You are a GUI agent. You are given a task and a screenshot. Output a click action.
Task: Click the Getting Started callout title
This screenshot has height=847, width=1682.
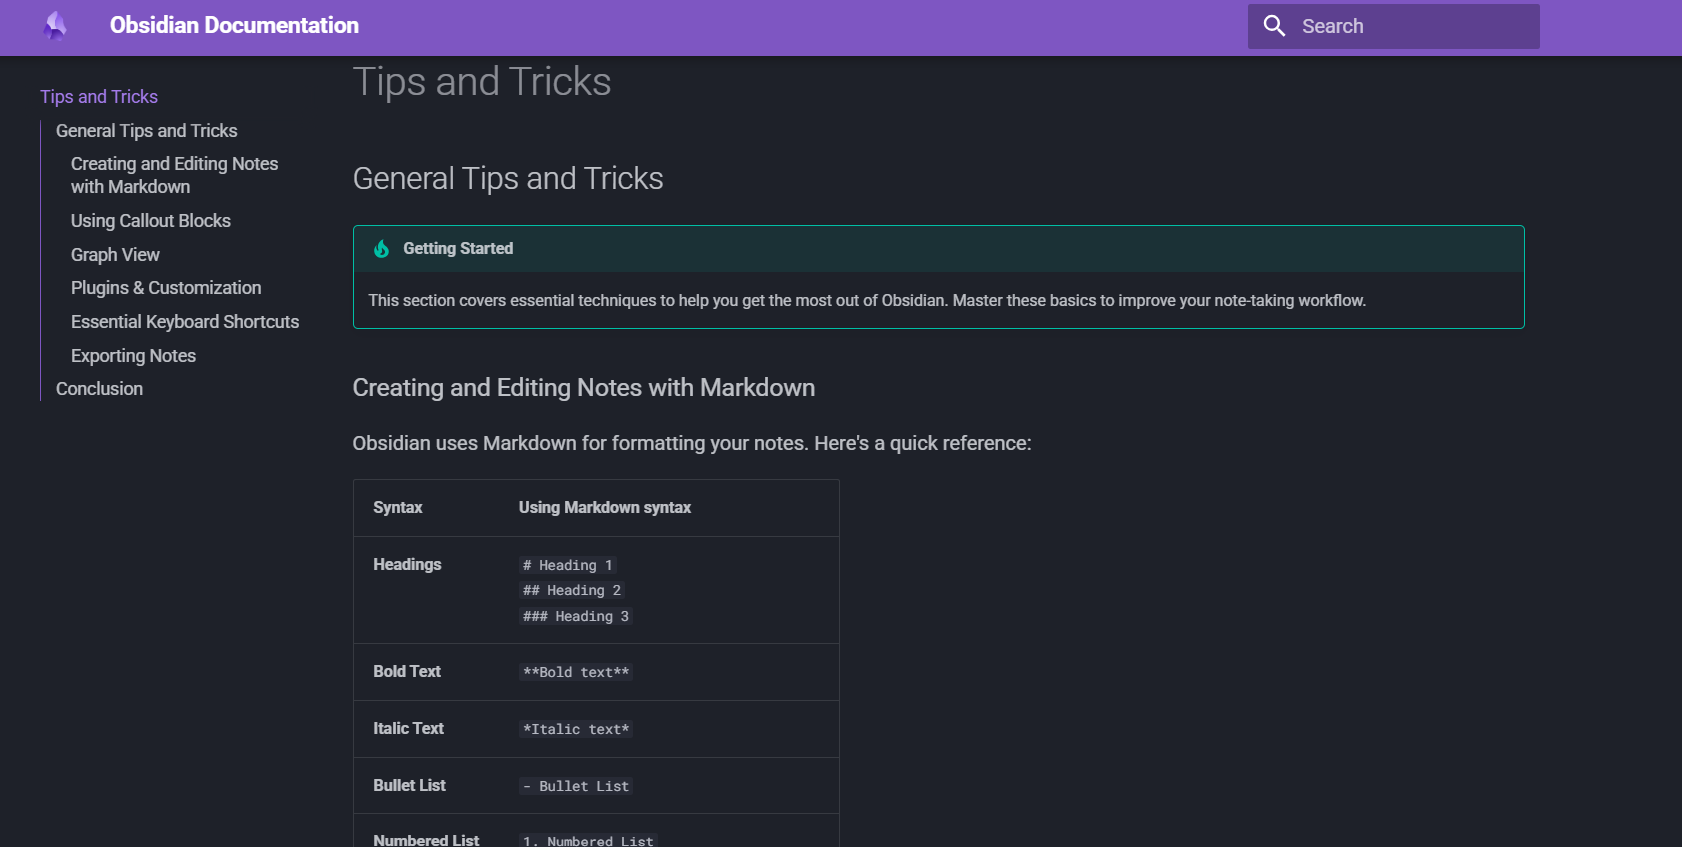[x=458, y=248]
